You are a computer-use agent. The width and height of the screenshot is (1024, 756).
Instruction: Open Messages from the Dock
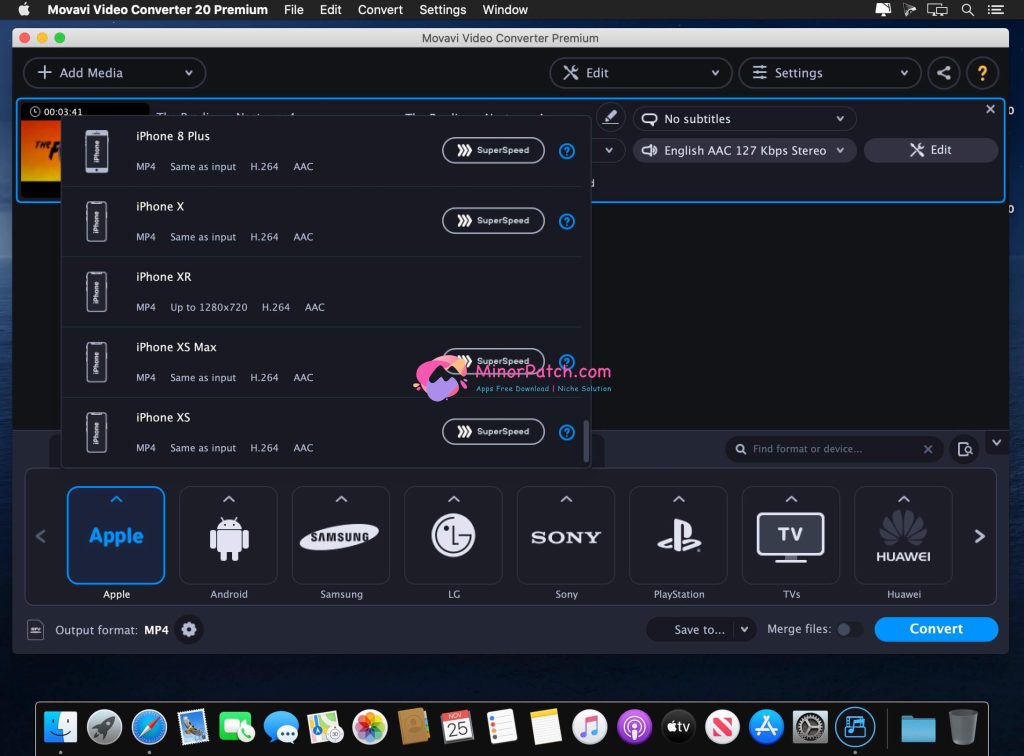coord(281,727)
